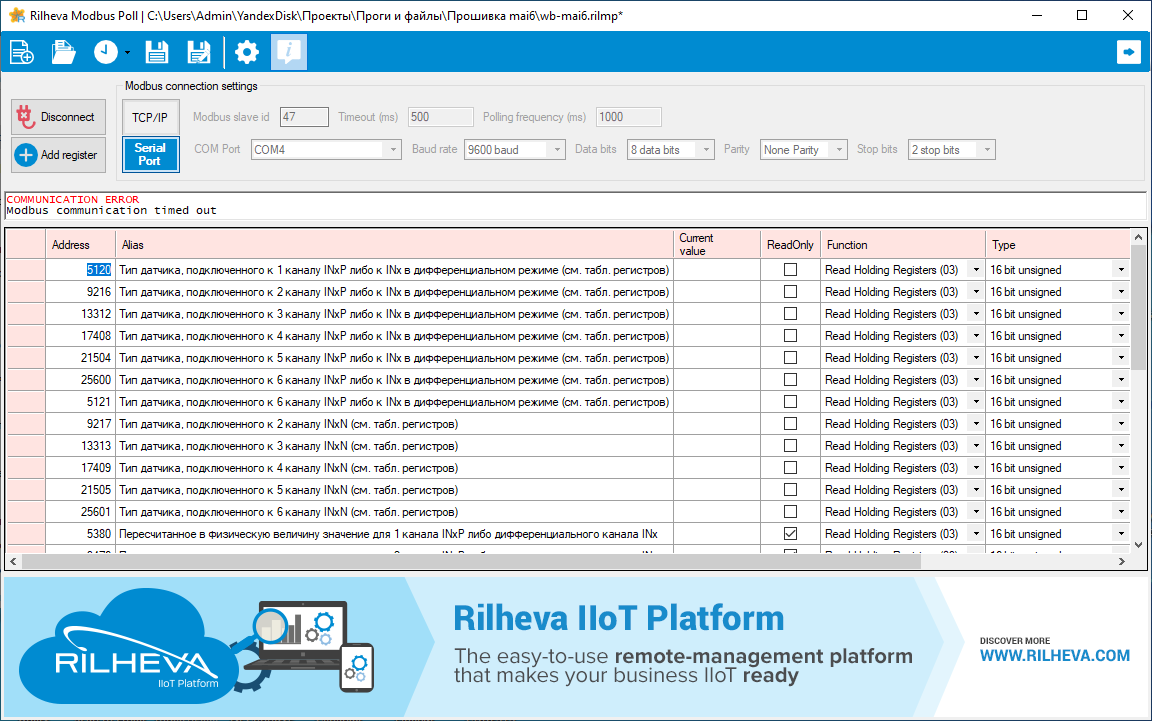Open Type dropdown for address 13312

(x=1120, y=314)
